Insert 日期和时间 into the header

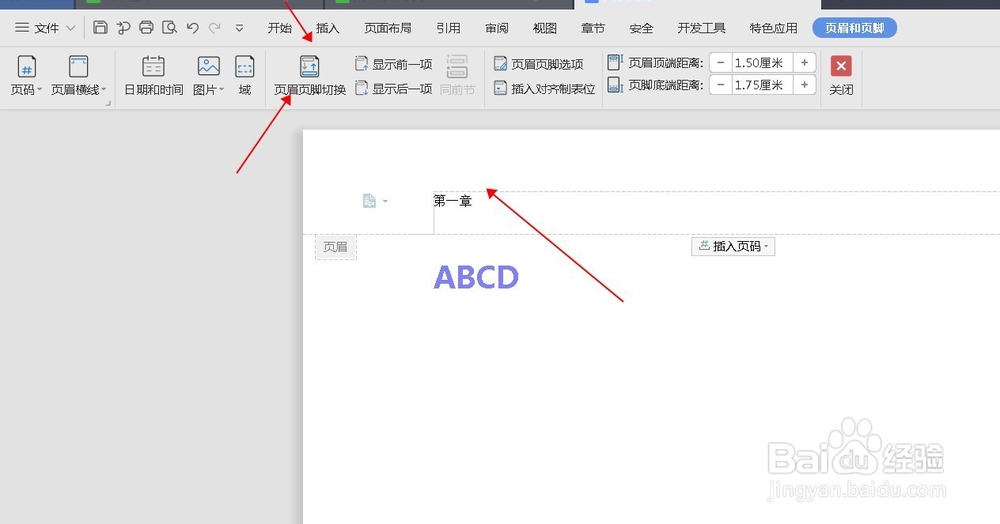click(x=153, y=75)
